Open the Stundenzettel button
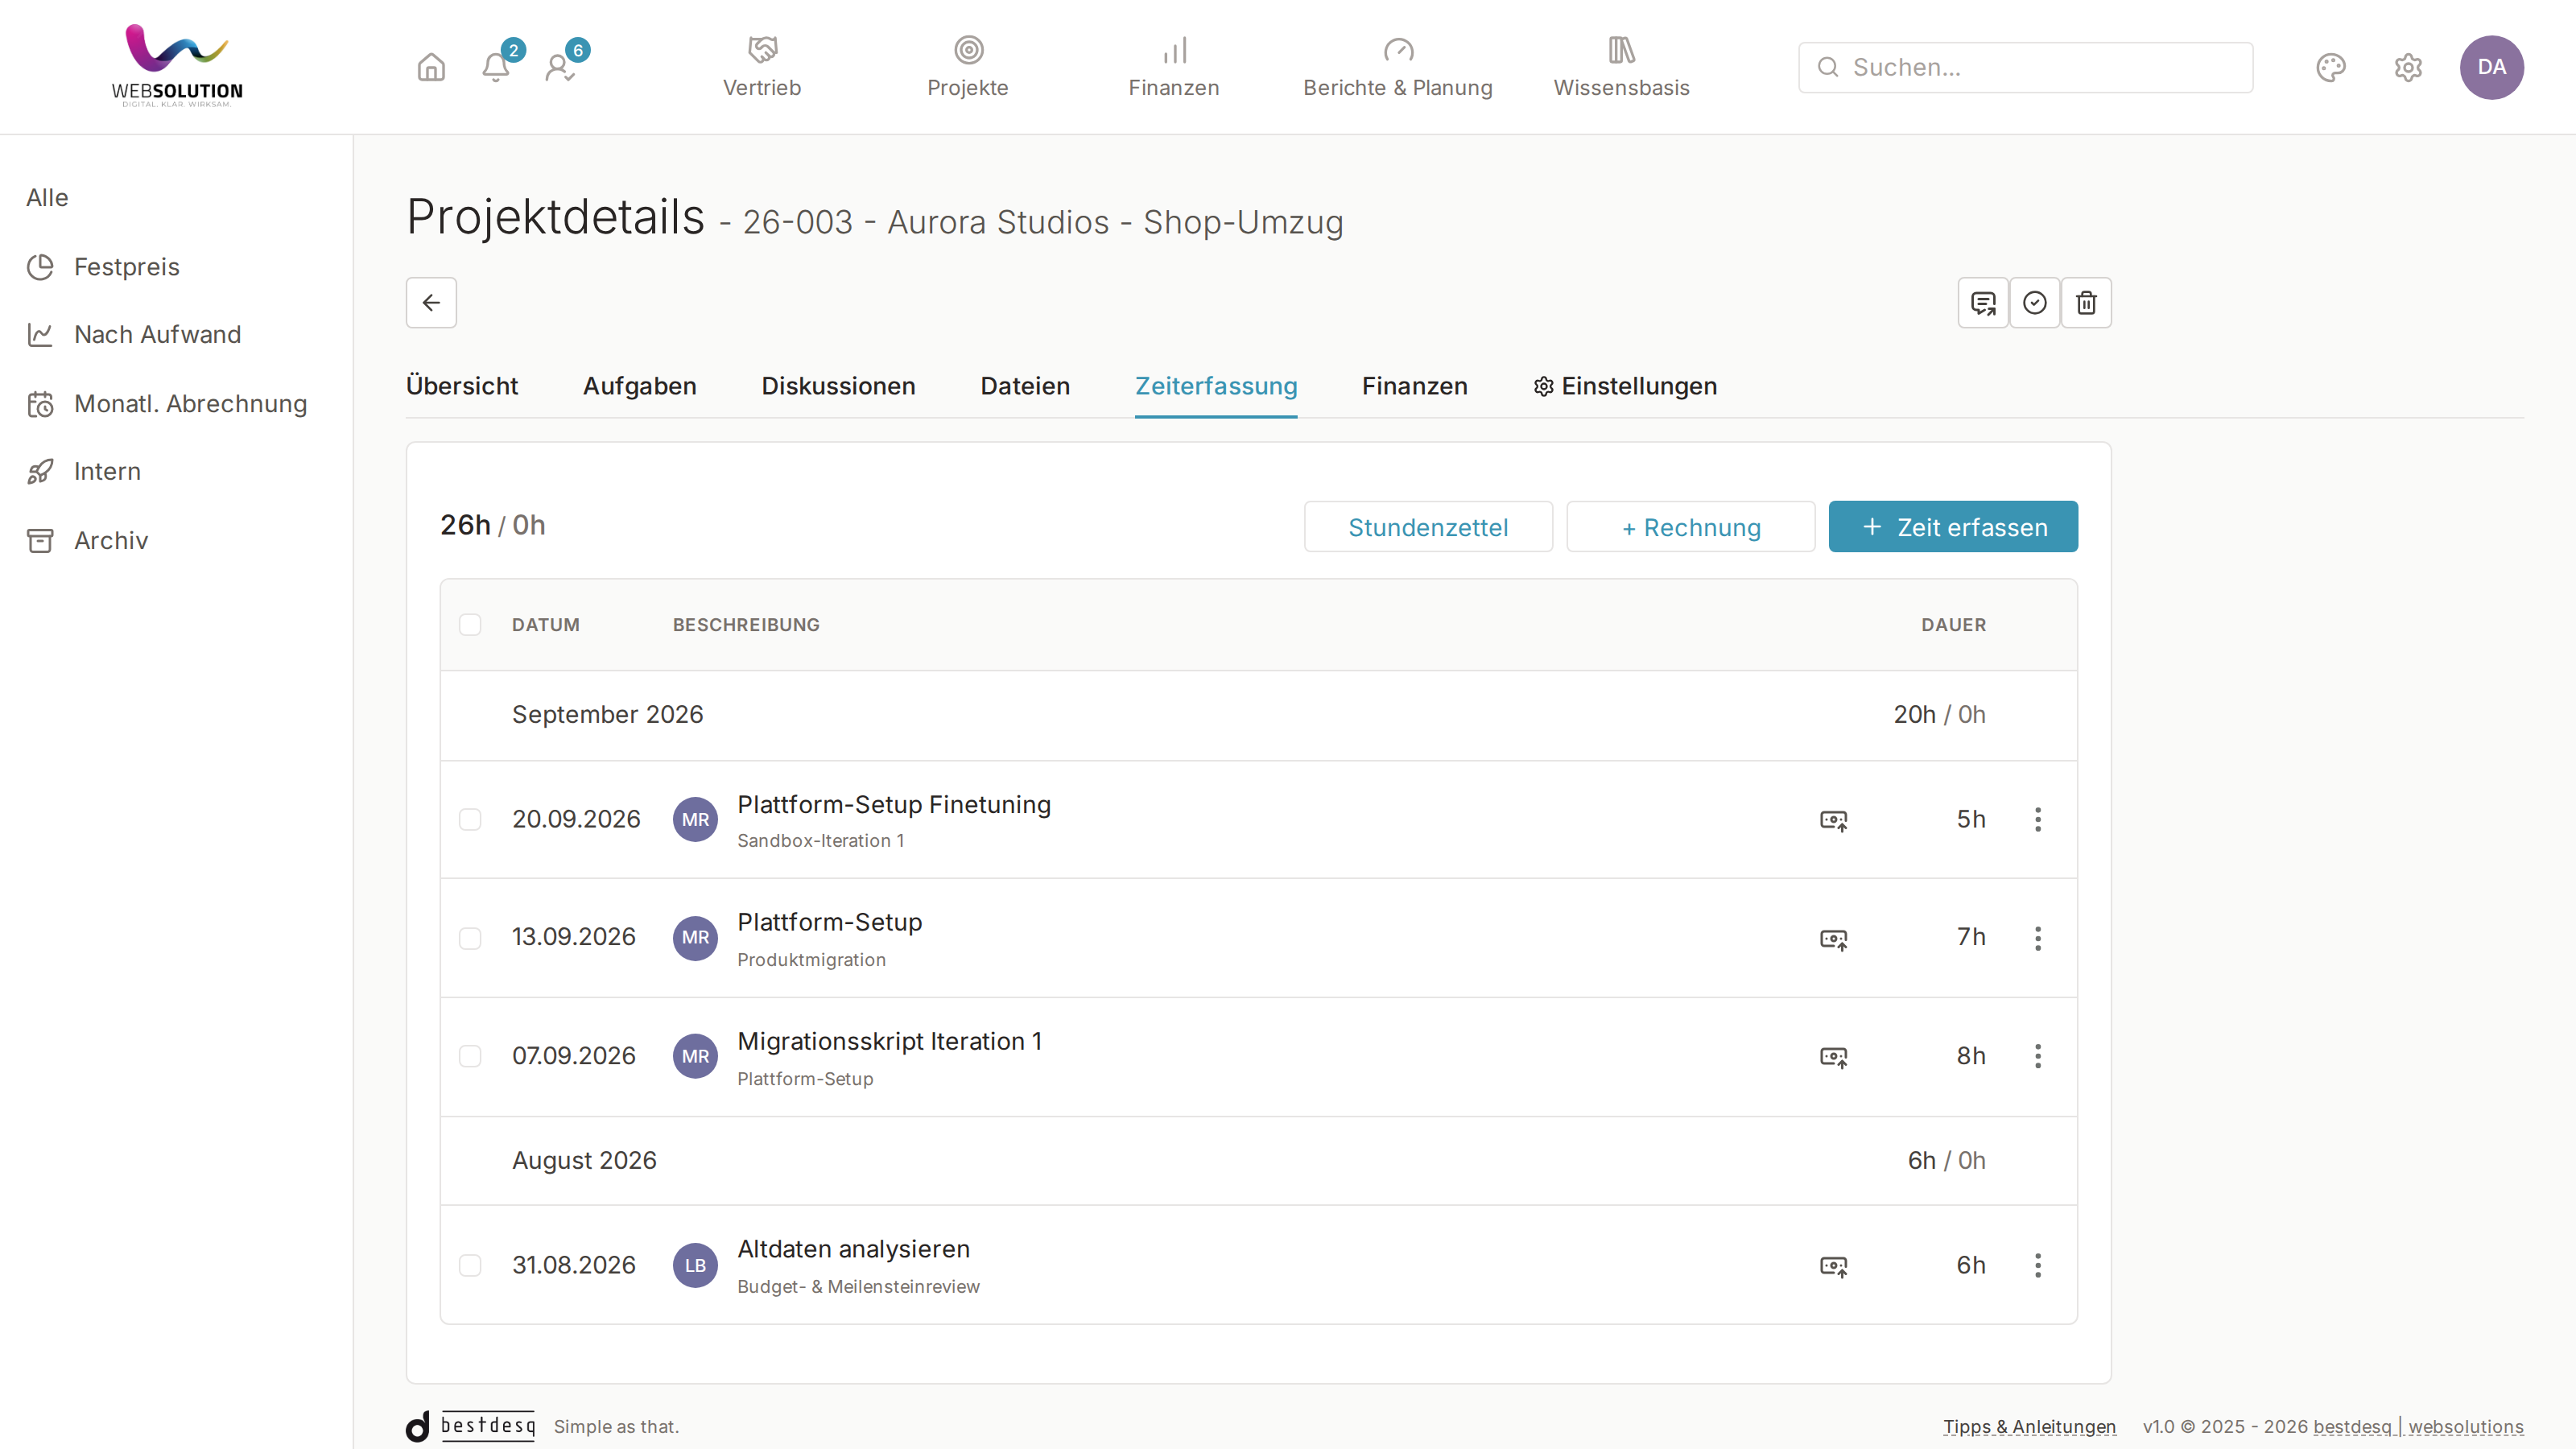Viewport: 2576px width, 1449px height. pyautogui.click(x=1428, y=527)
